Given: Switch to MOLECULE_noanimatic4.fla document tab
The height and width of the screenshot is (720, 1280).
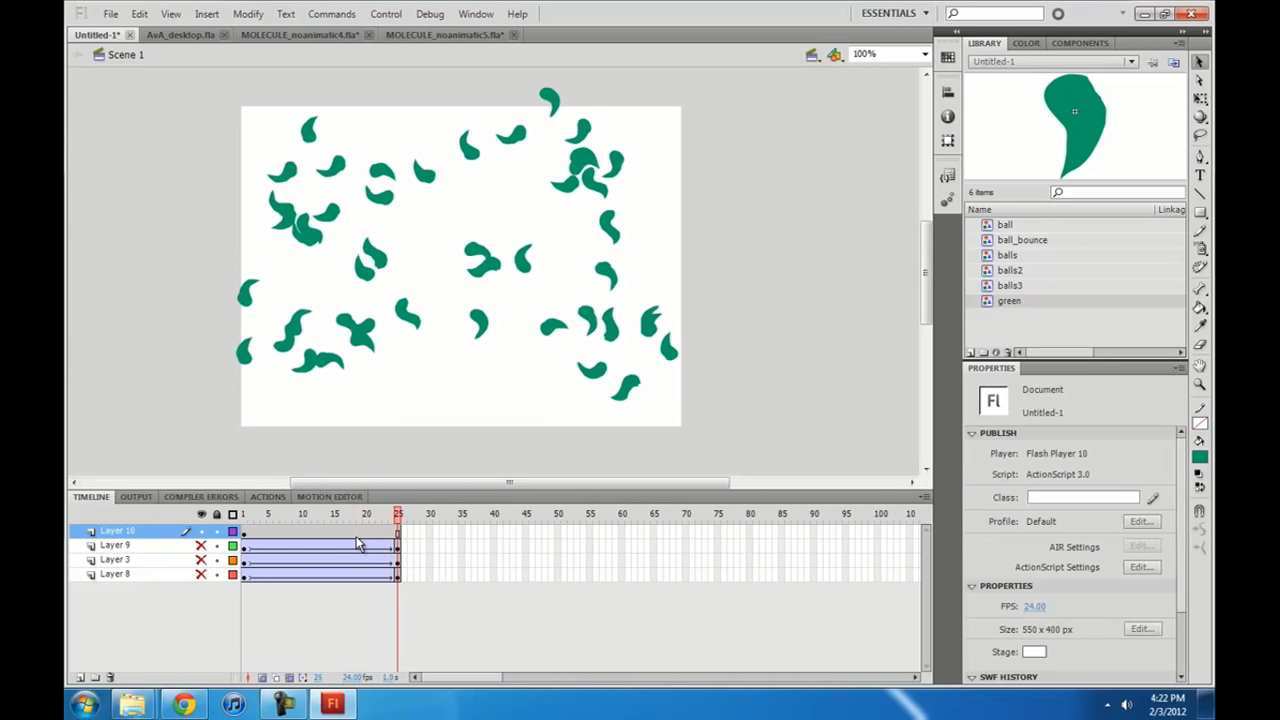Looking at the screenshot, I should point(300,34).
